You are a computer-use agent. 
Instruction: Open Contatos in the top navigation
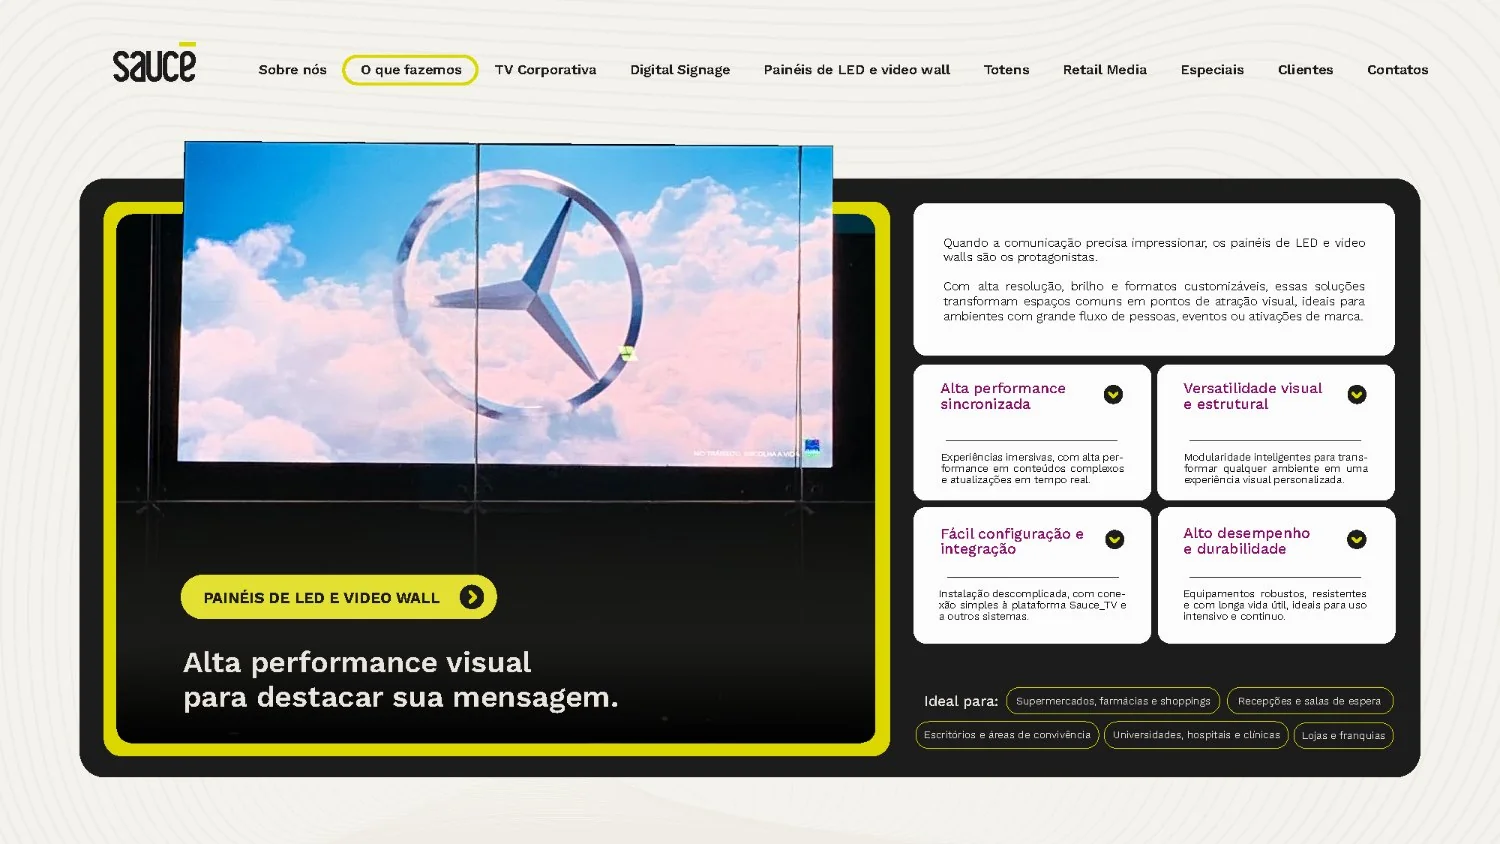click(x=1397, y=70)
